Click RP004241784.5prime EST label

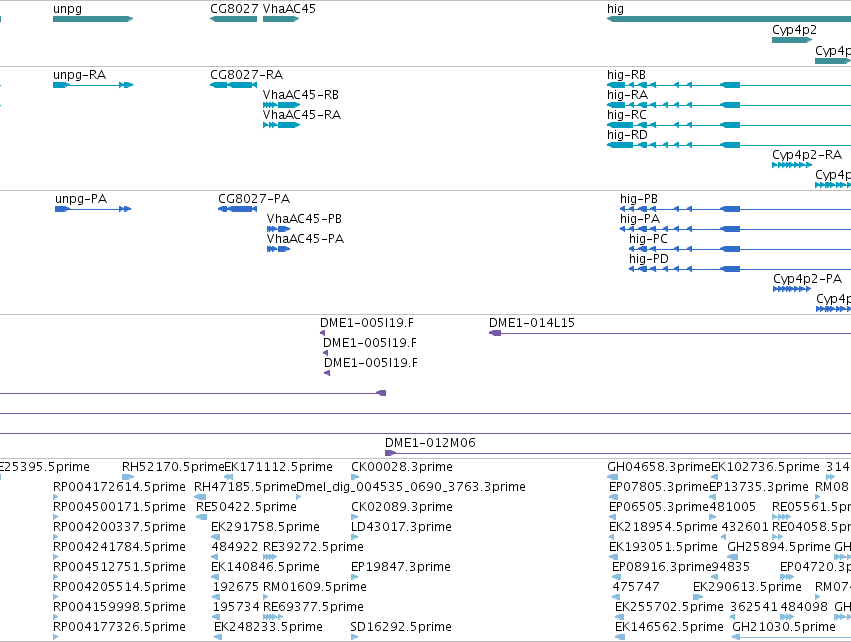119,547
